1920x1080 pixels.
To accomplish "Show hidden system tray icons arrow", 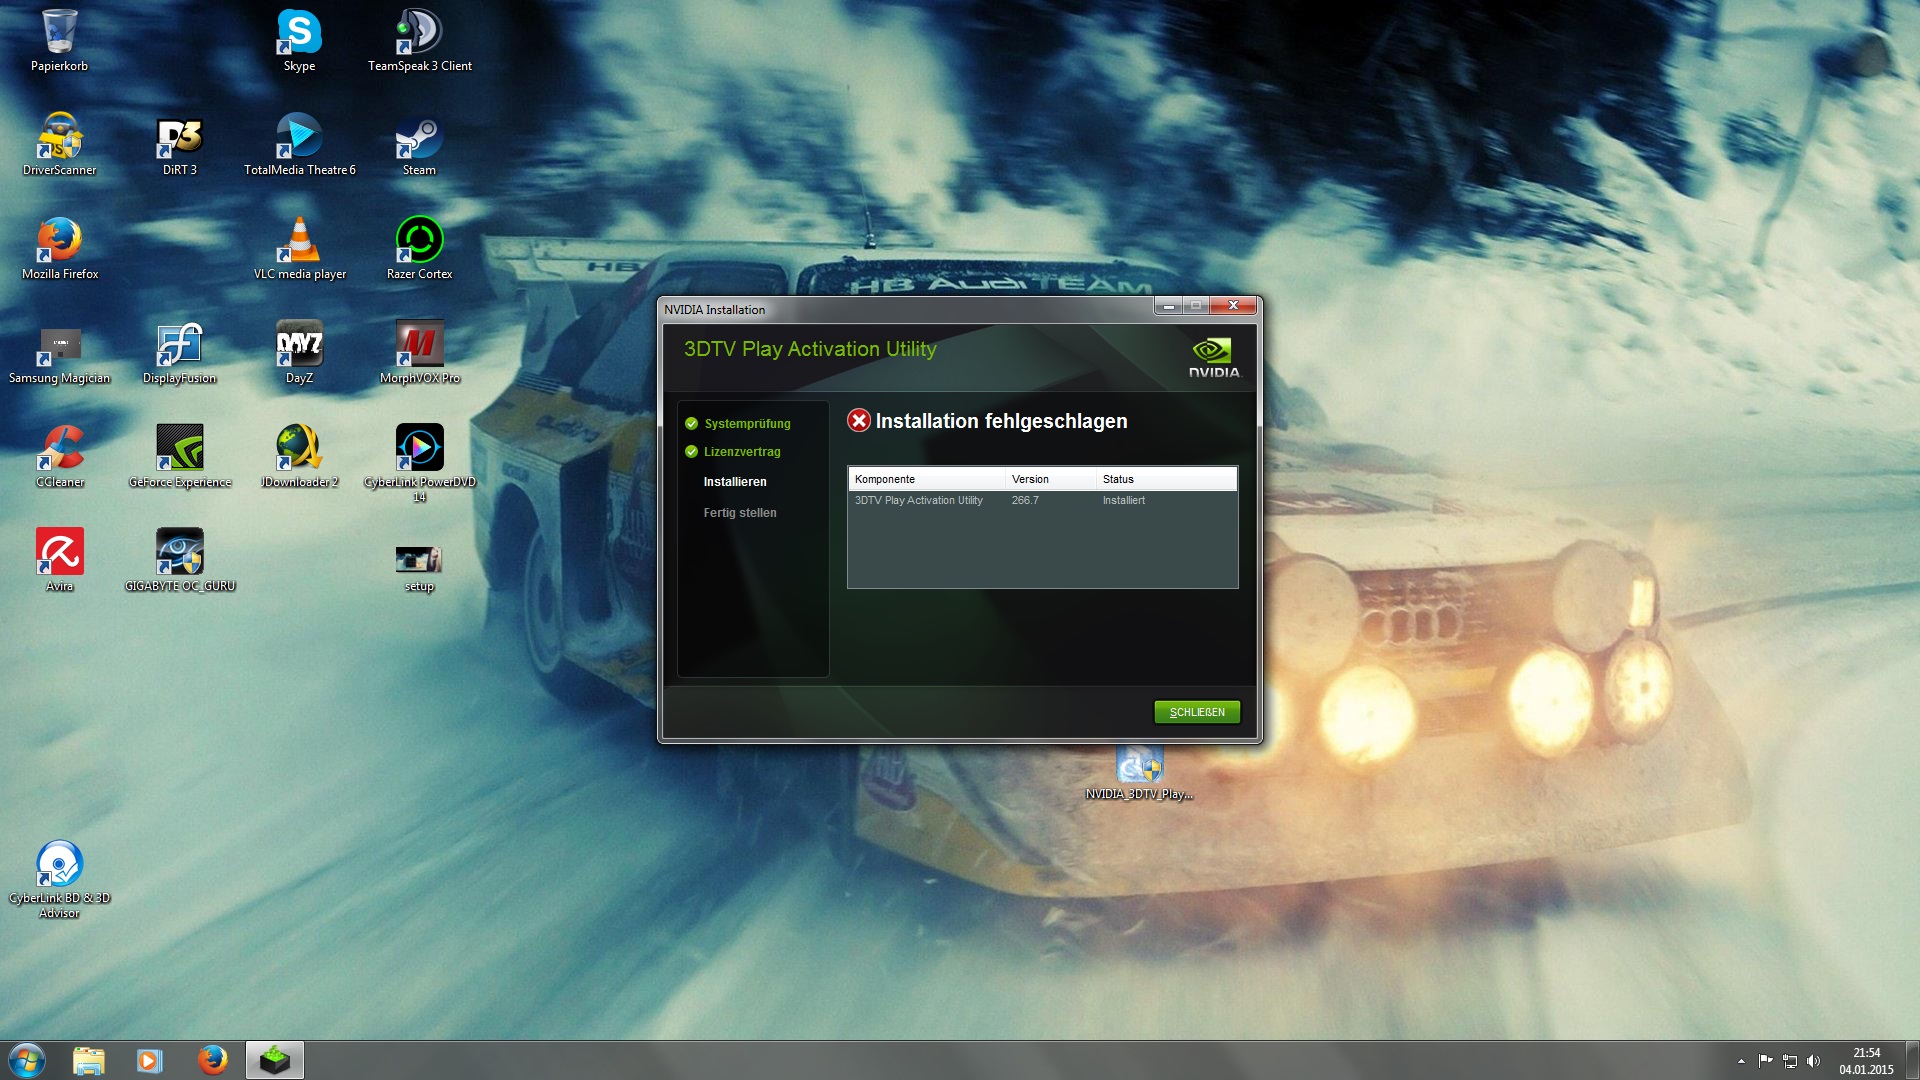I will (1741, 1061).
